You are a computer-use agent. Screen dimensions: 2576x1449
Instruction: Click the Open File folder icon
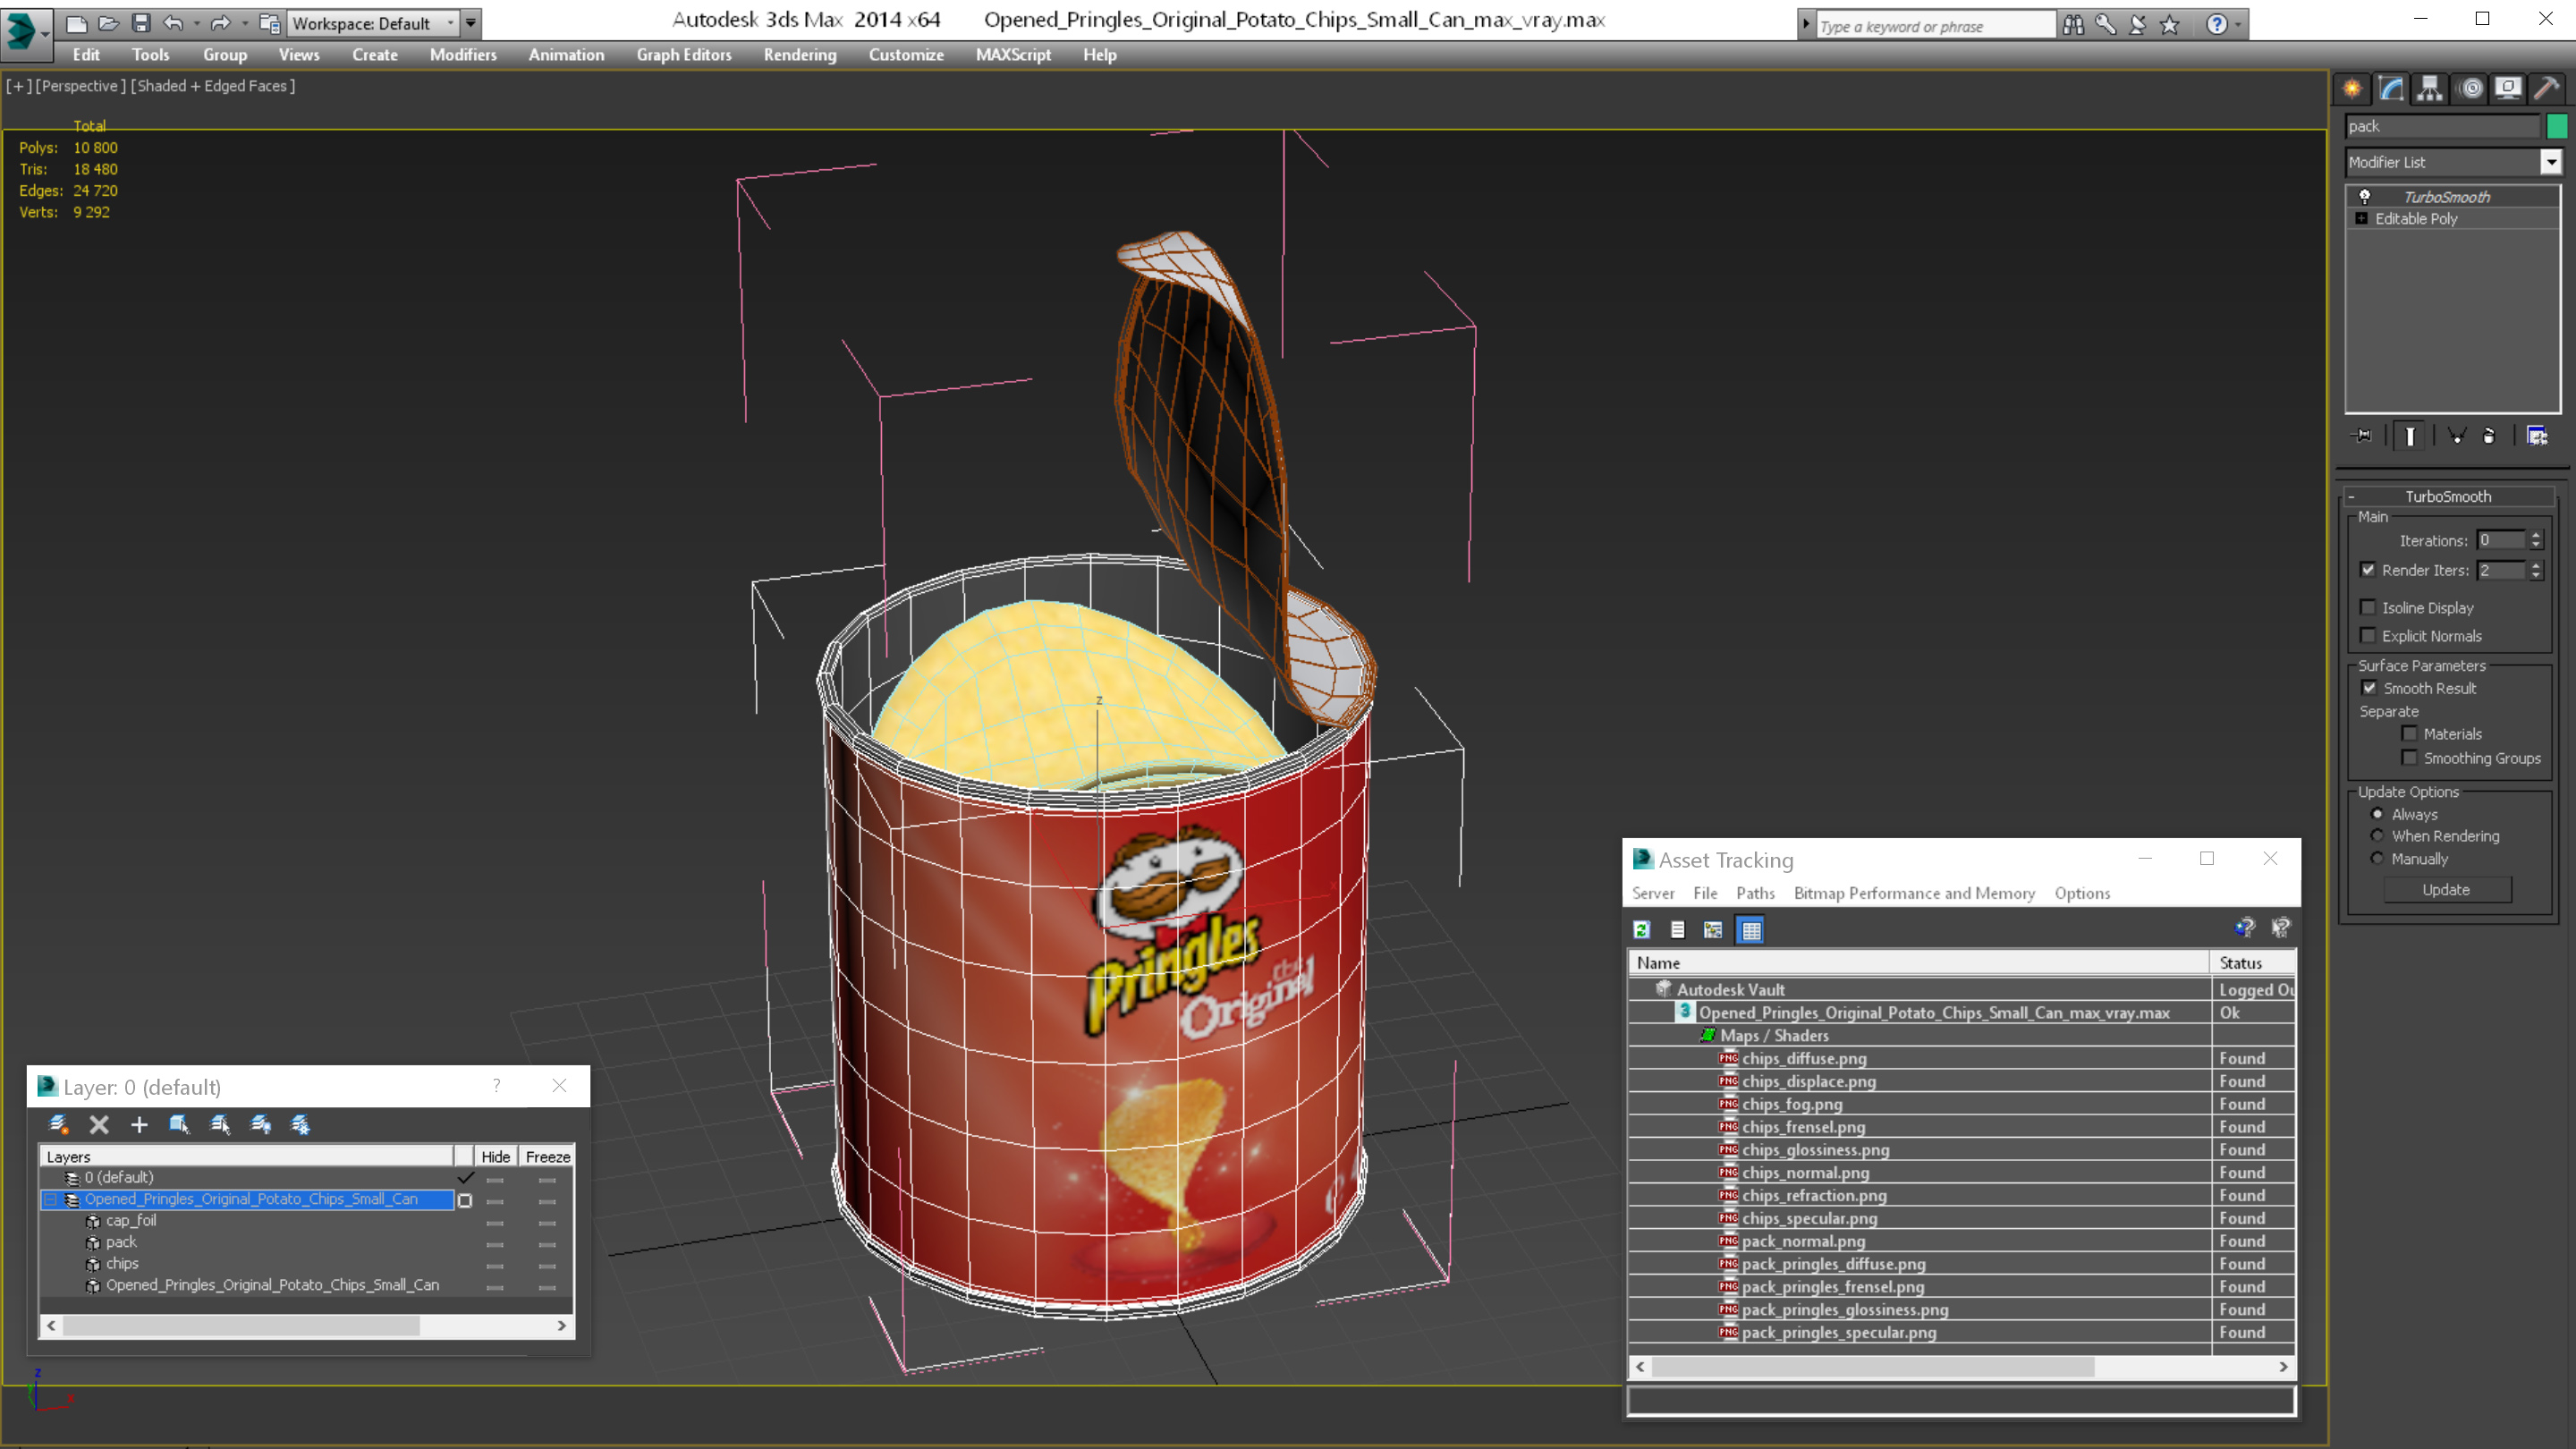point(108,22)
